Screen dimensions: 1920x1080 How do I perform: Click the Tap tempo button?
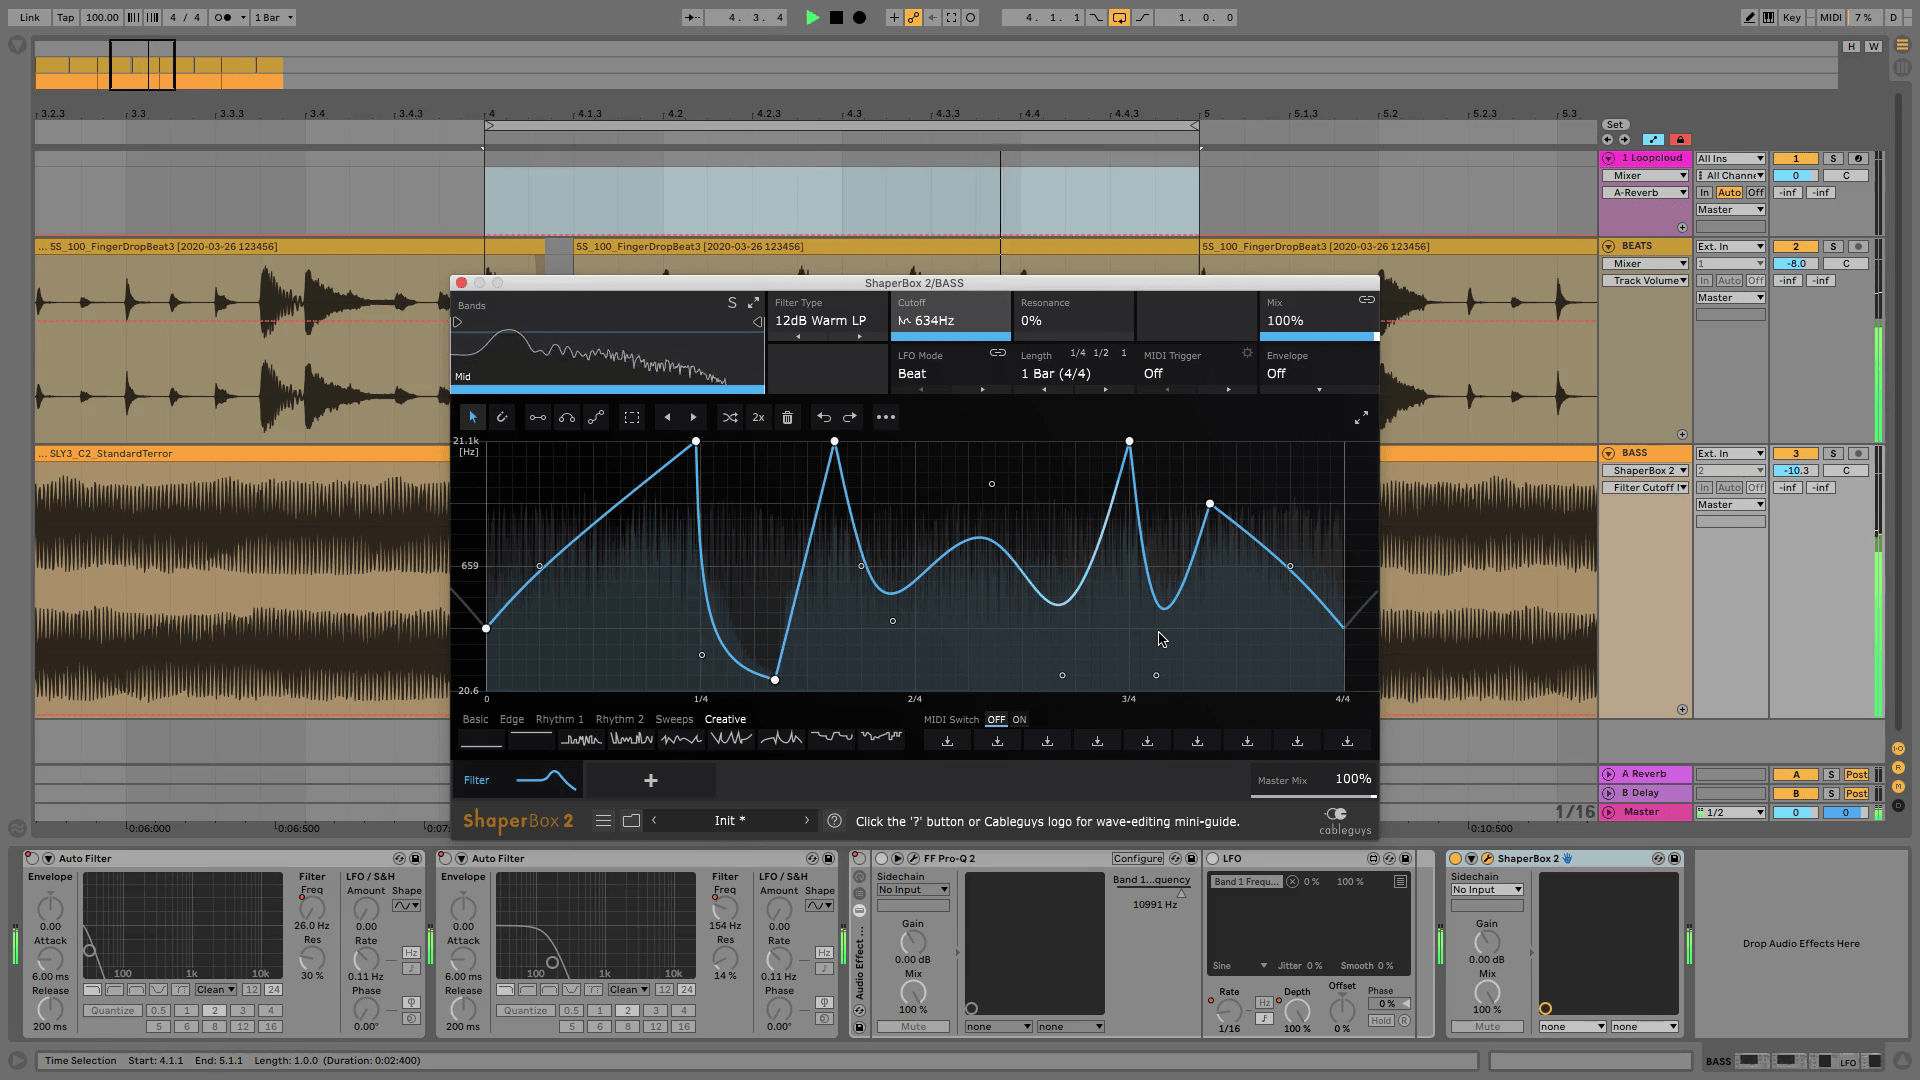tap(65, 17)
